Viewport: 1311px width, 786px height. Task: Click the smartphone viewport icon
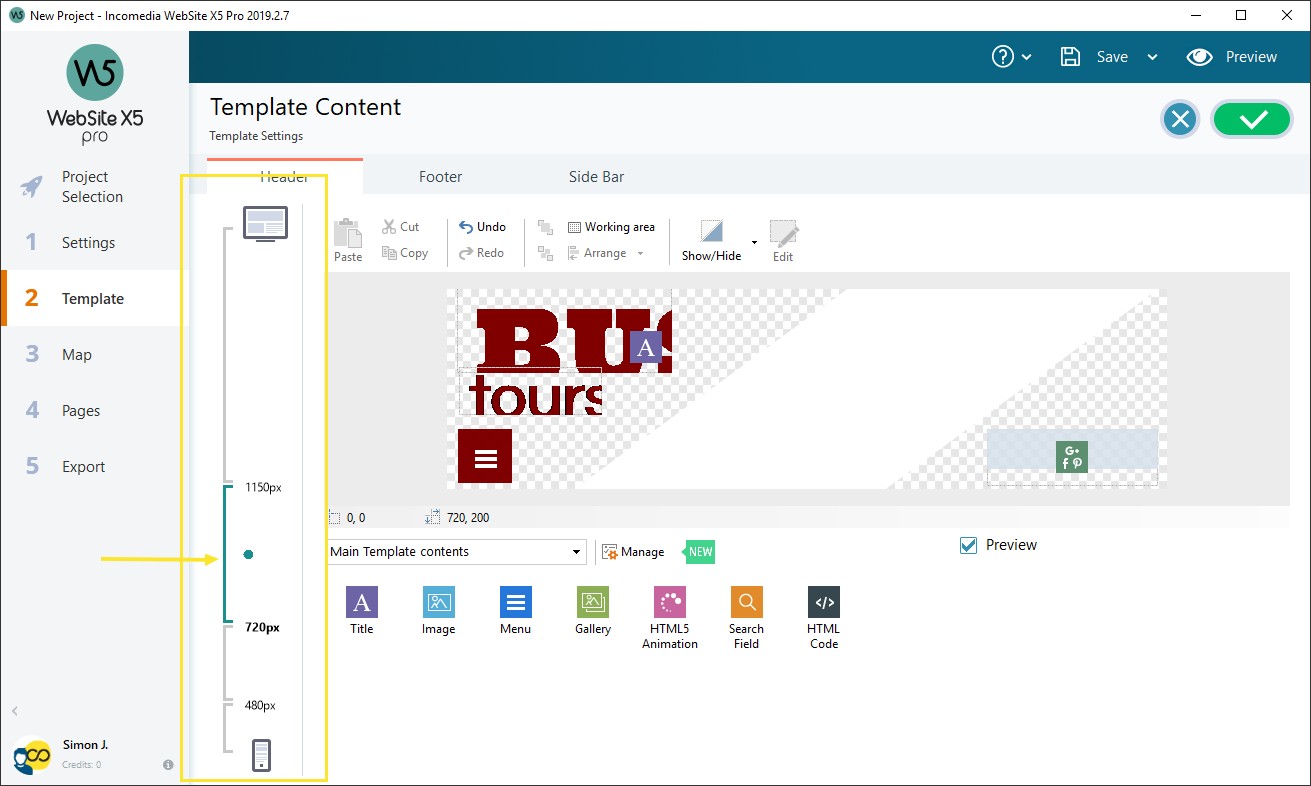coord(261,755)
